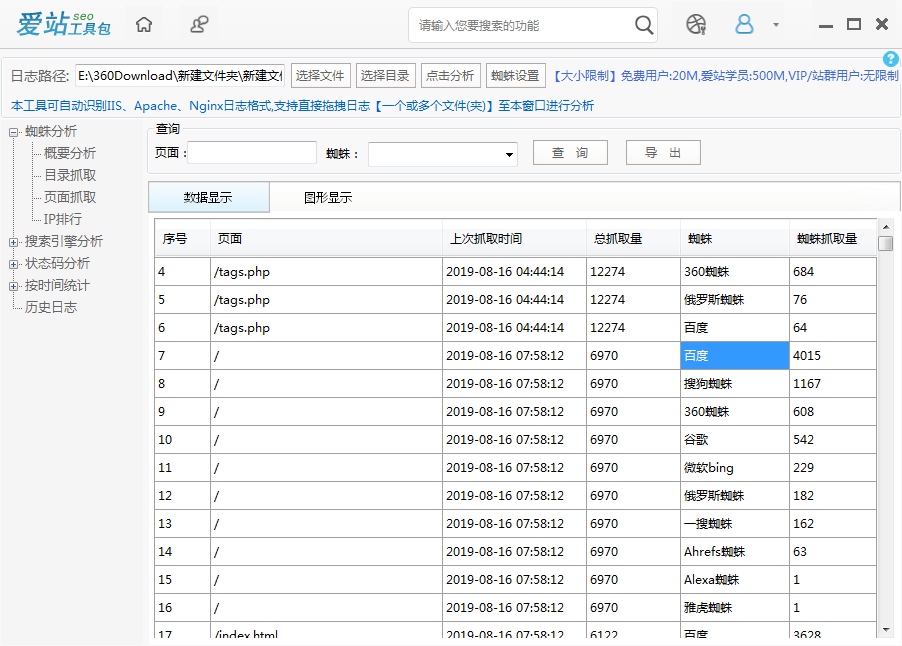
Task: Click the 搜狗蜘蛛 cell in row 8
Action: [x=735, y=384]
